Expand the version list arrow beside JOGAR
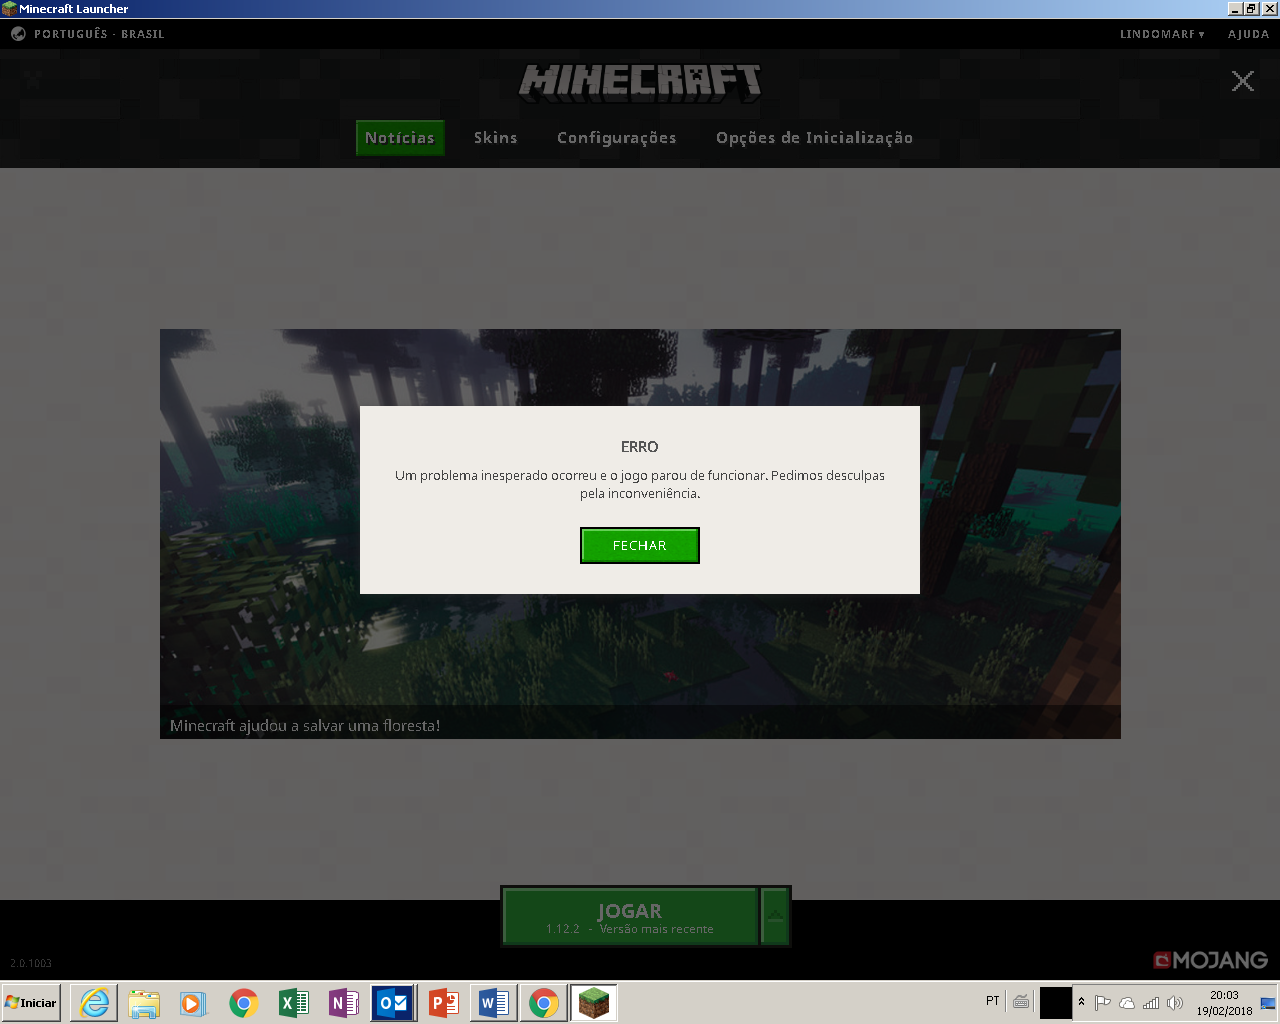Viewport: 1280px width, 1024px height. click(775, 916)
